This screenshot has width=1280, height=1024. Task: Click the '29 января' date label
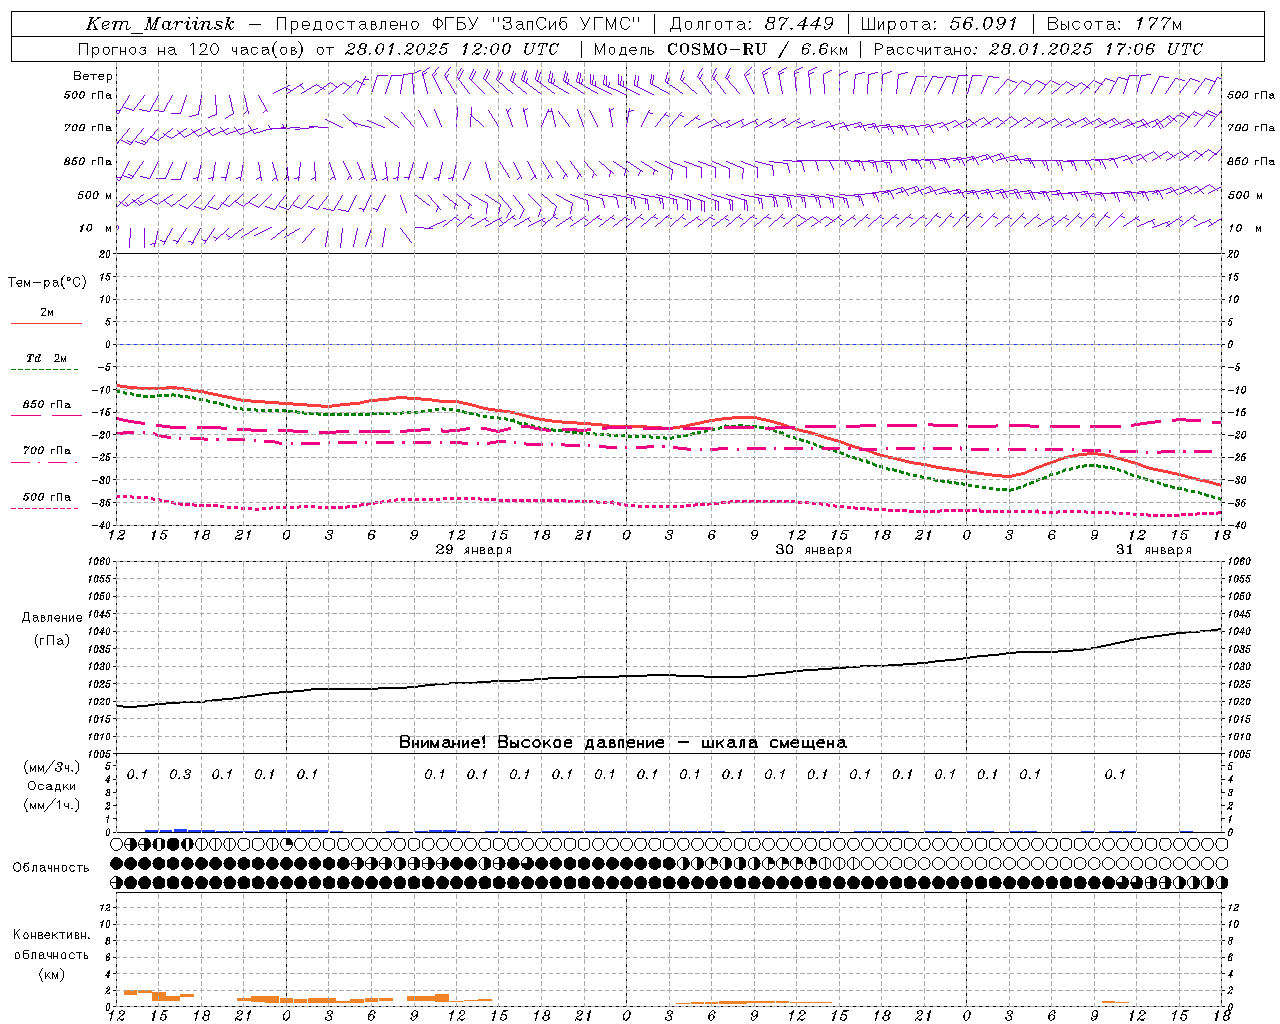474,550
